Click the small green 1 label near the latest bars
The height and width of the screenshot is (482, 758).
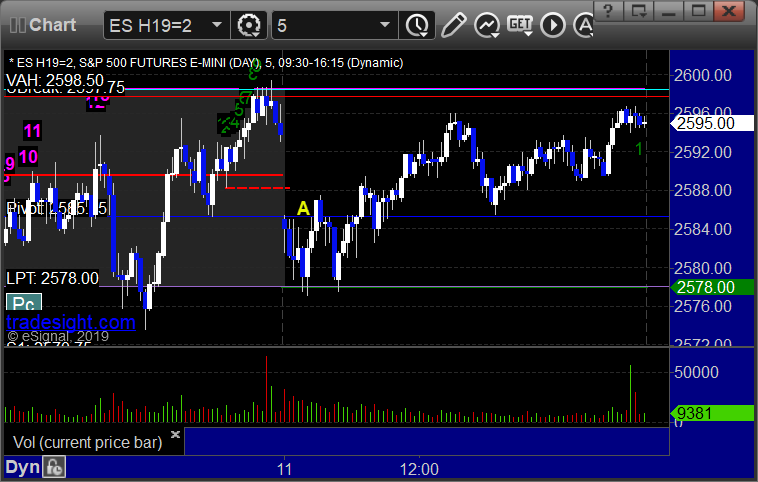[x=639, y=149]
